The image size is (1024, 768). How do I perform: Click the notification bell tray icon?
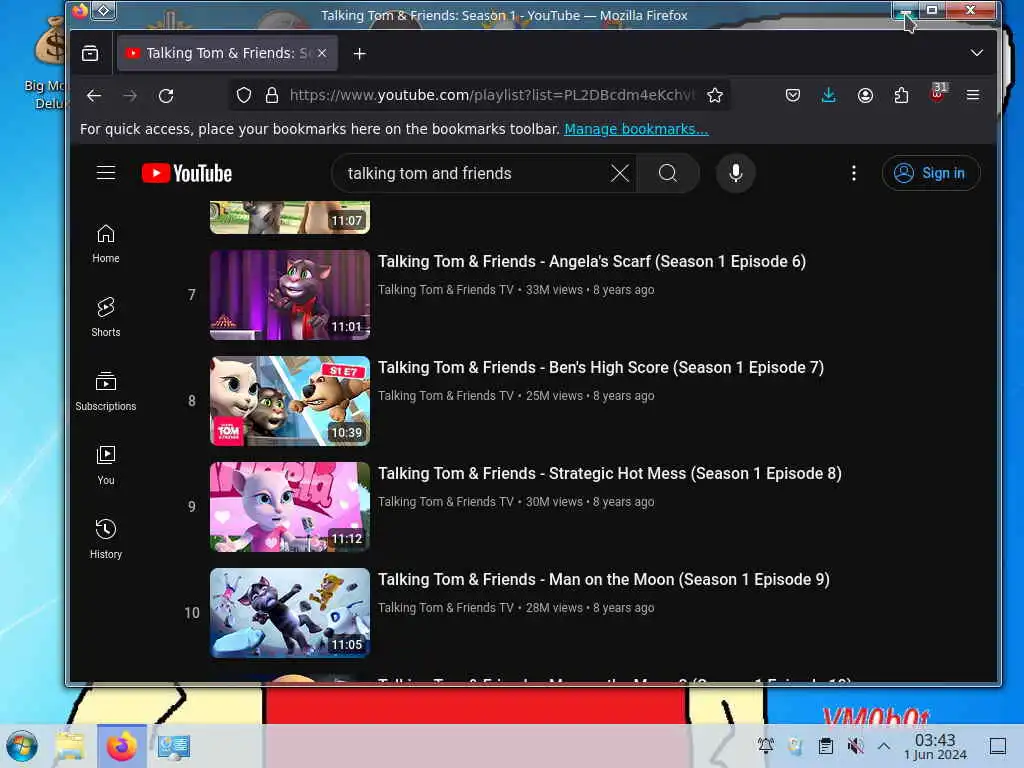(x=765, y=746)
